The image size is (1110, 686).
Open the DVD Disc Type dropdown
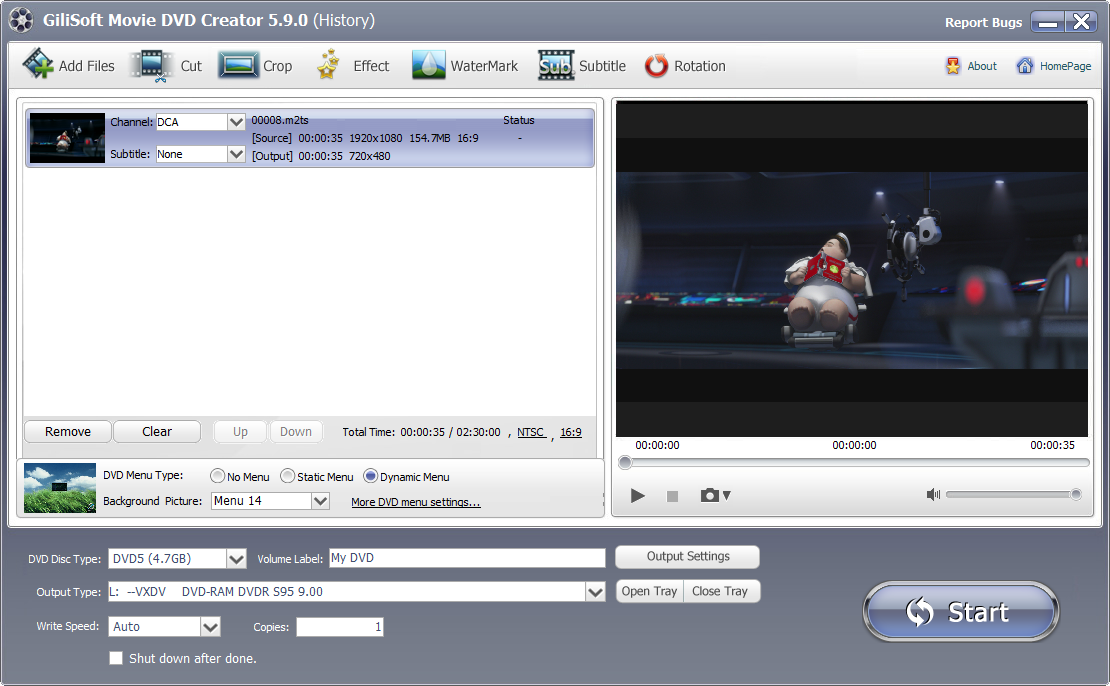236,558
